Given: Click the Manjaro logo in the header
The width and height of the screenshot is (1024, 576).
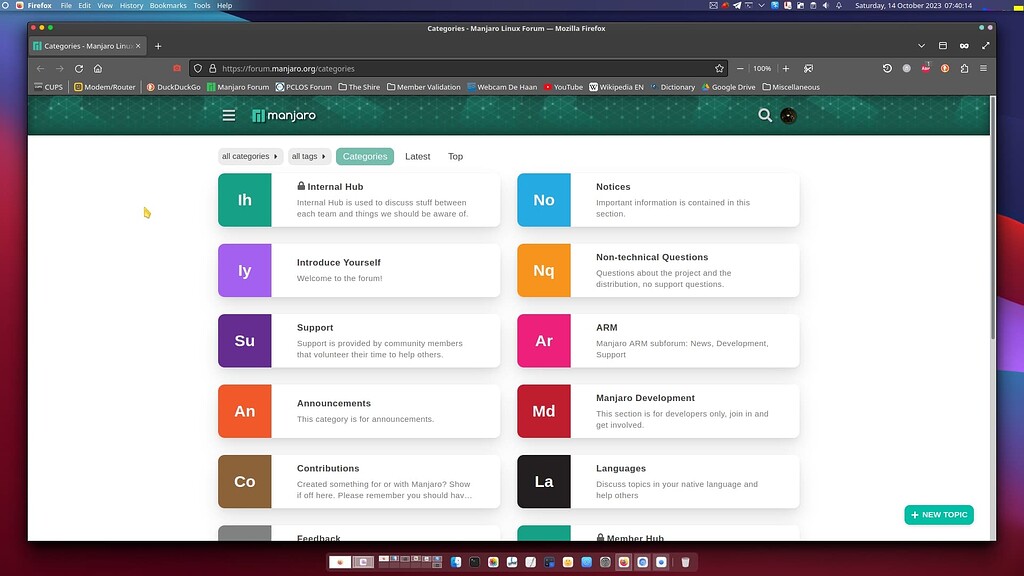Looking at the screenshot, I should [283, 115].
